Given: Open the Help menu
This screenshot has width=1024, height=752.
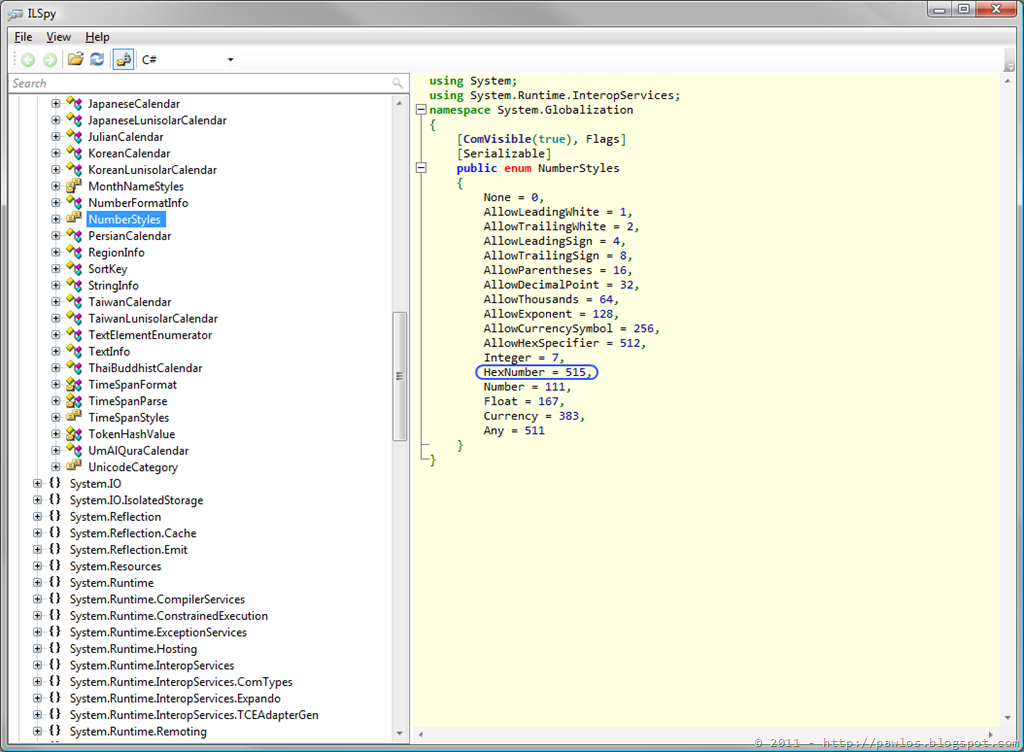Looking at the screenshot, I should 97,37.
